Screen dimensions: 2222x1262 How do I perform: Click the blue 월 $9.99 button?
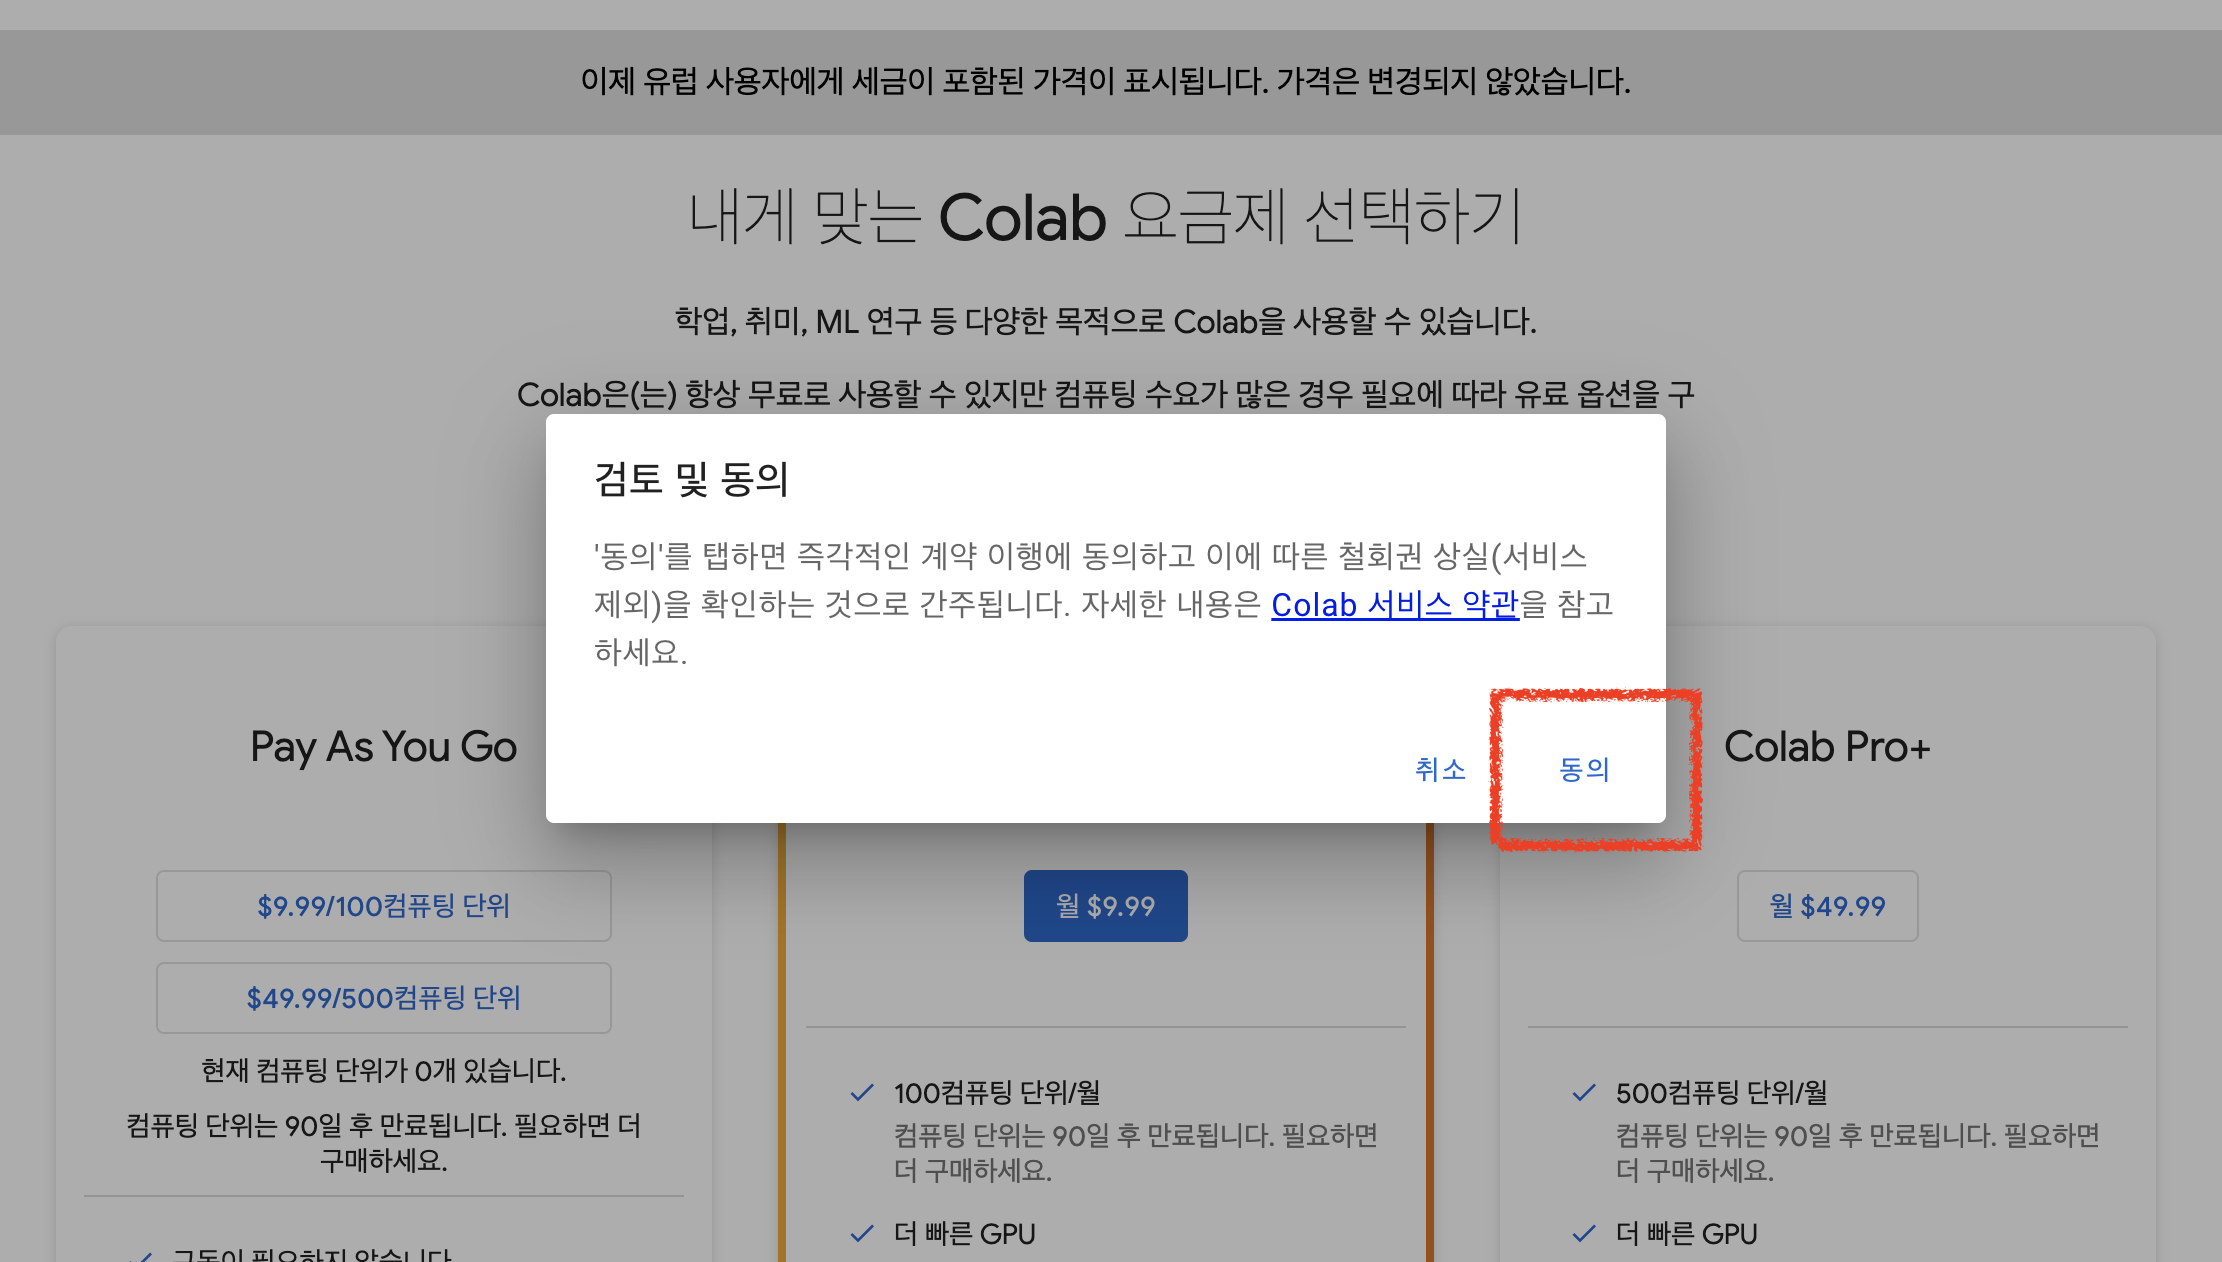[x=1105, y=906]
